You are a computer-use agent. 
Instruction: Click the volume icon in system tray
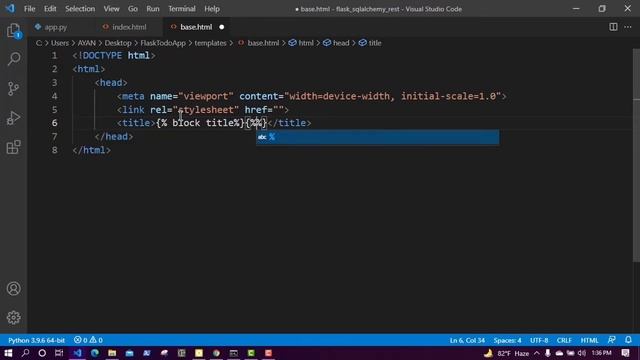(x=582, y=353)
